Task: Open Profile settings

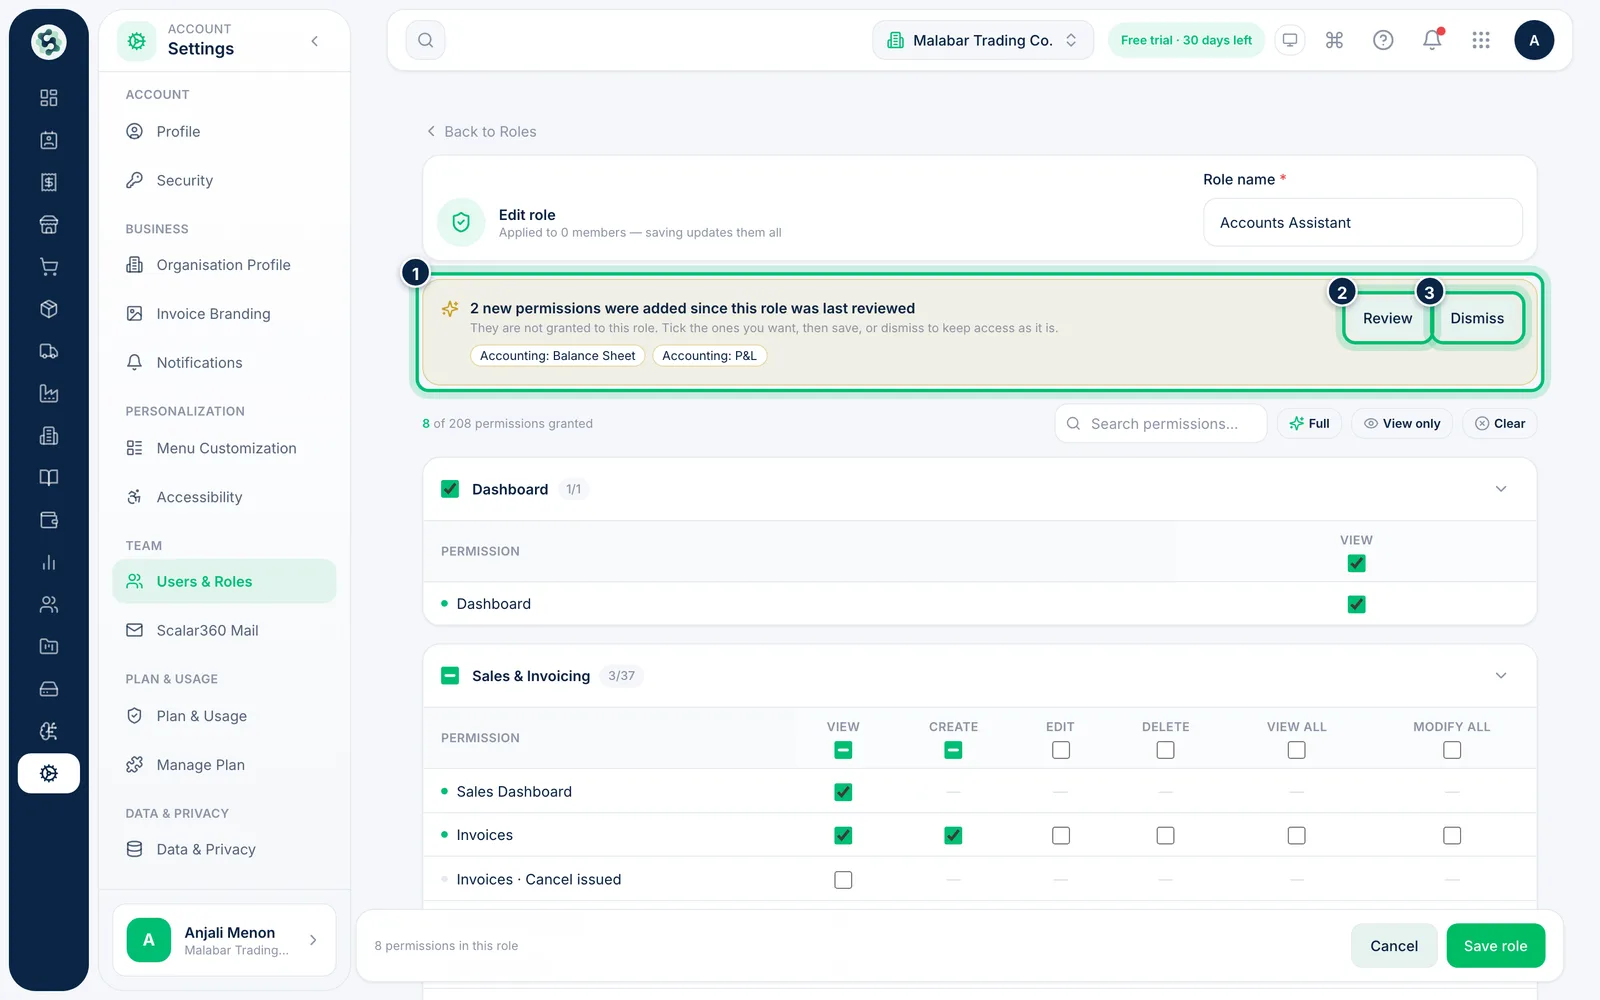Action: coord(224,132)
